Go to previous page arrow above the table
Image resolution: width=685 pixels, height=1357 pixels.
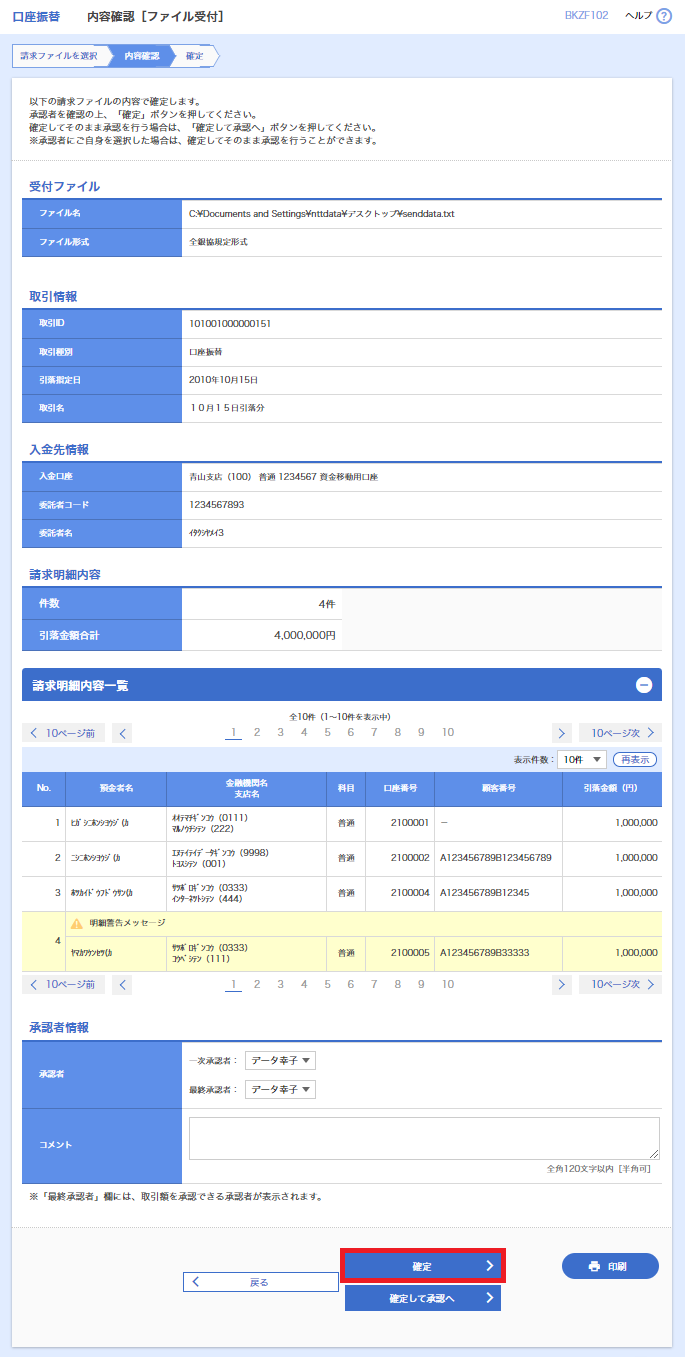(x=122, y=733)
